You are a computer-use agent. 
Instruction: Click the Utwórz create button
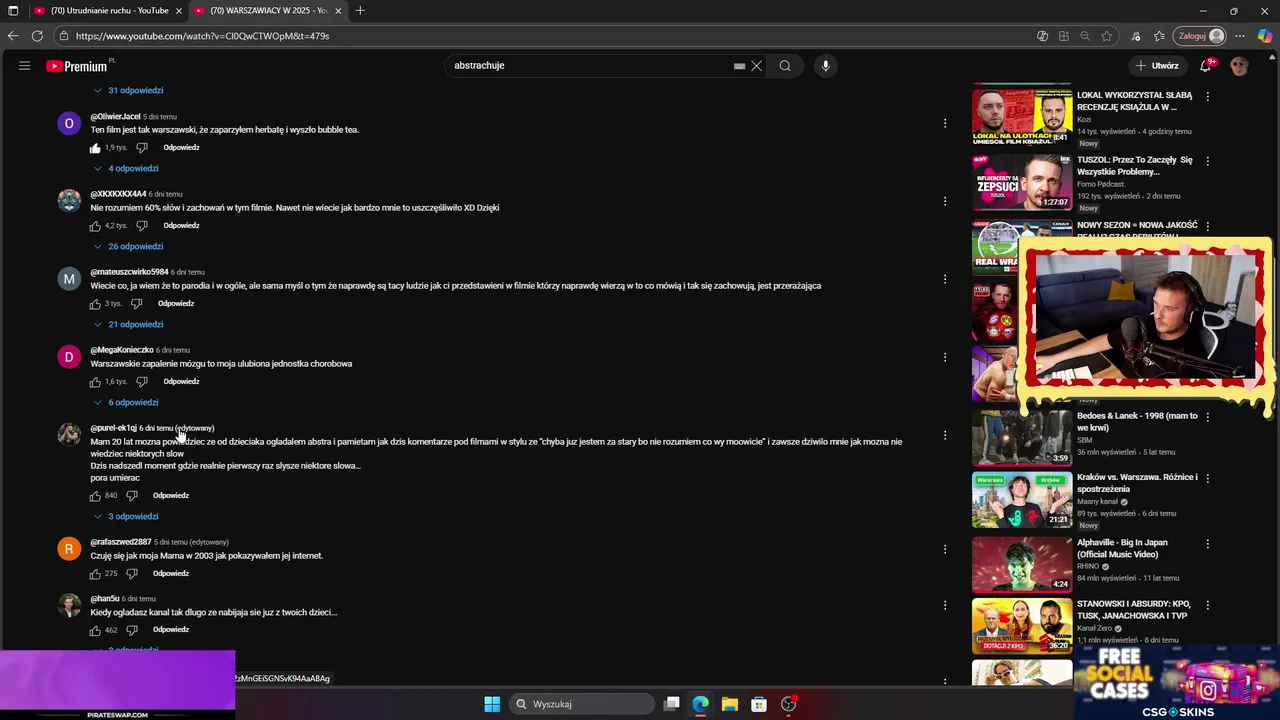(x=1156, y=66)
